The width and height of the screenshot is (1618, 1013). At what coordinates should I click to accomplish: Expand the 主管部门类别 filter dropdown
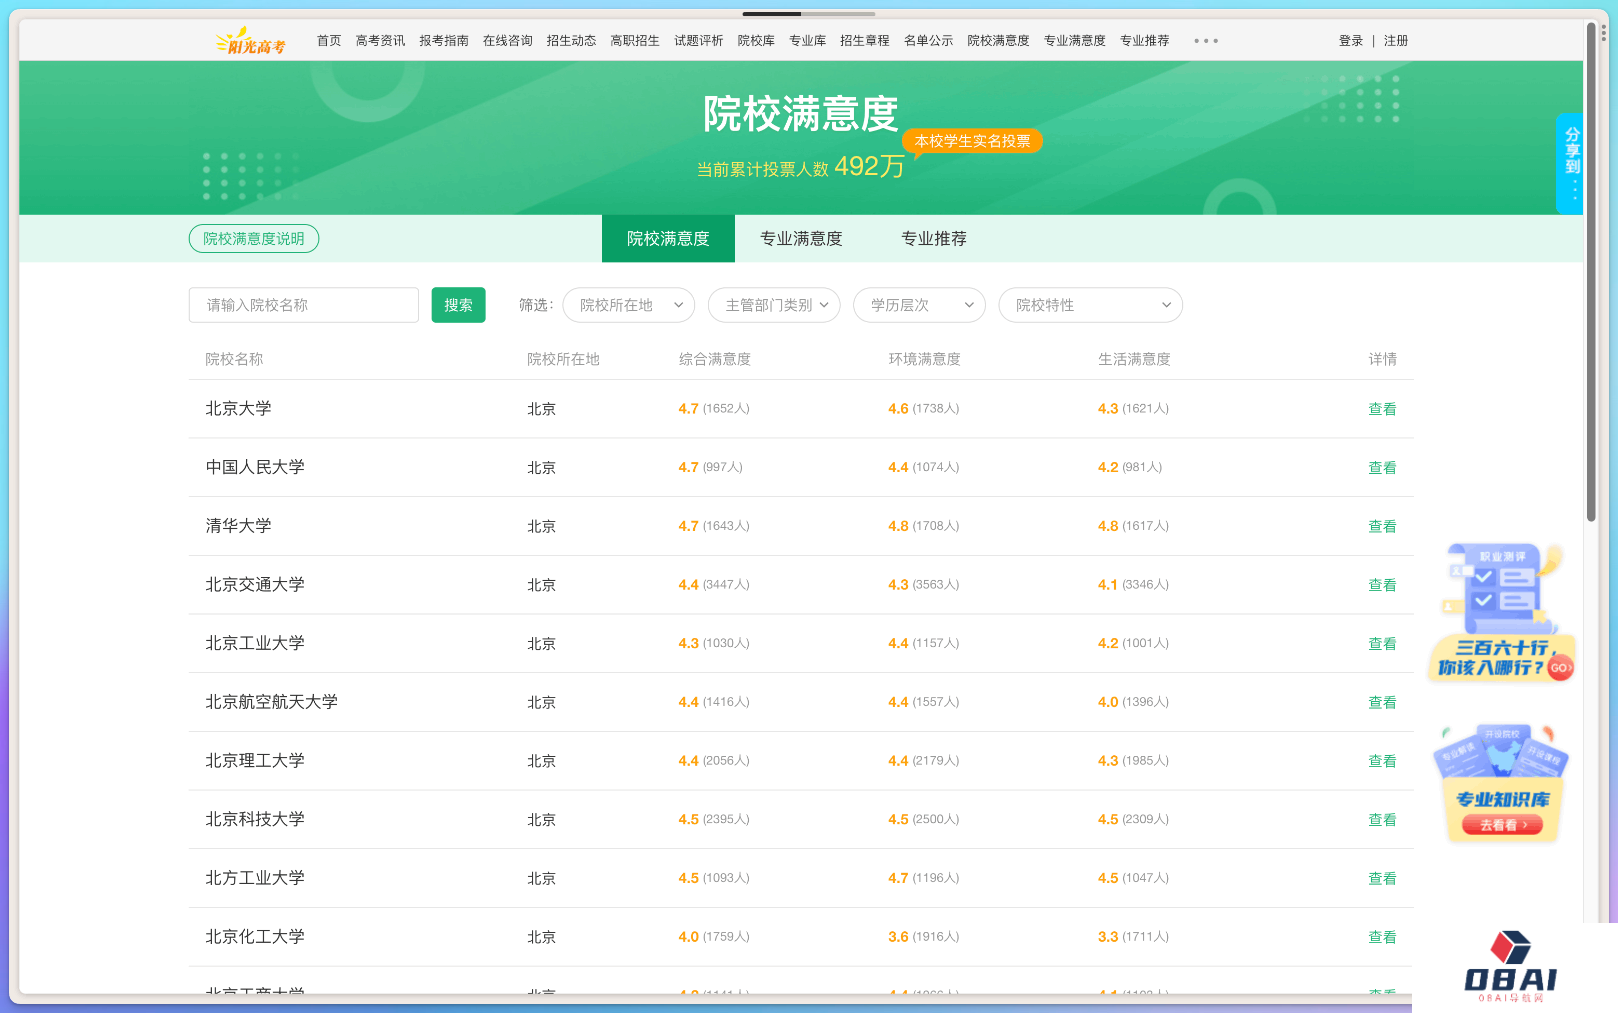tap(774, 305)
